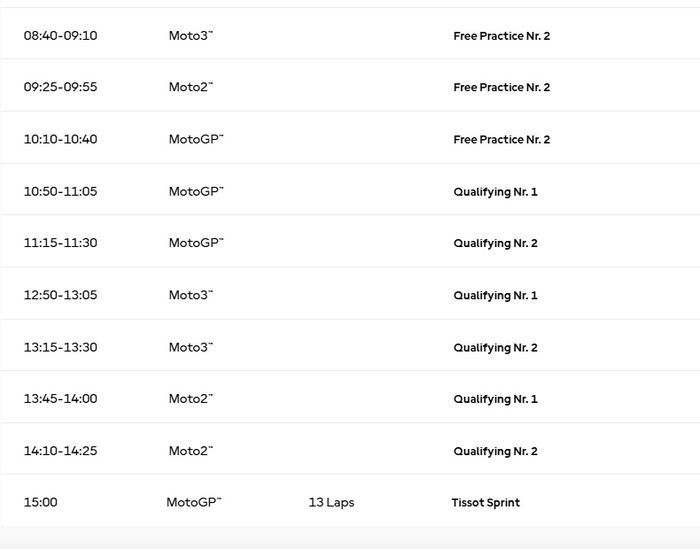Open Moto3 Qualifying Nr. 2 session

[495, 347]
